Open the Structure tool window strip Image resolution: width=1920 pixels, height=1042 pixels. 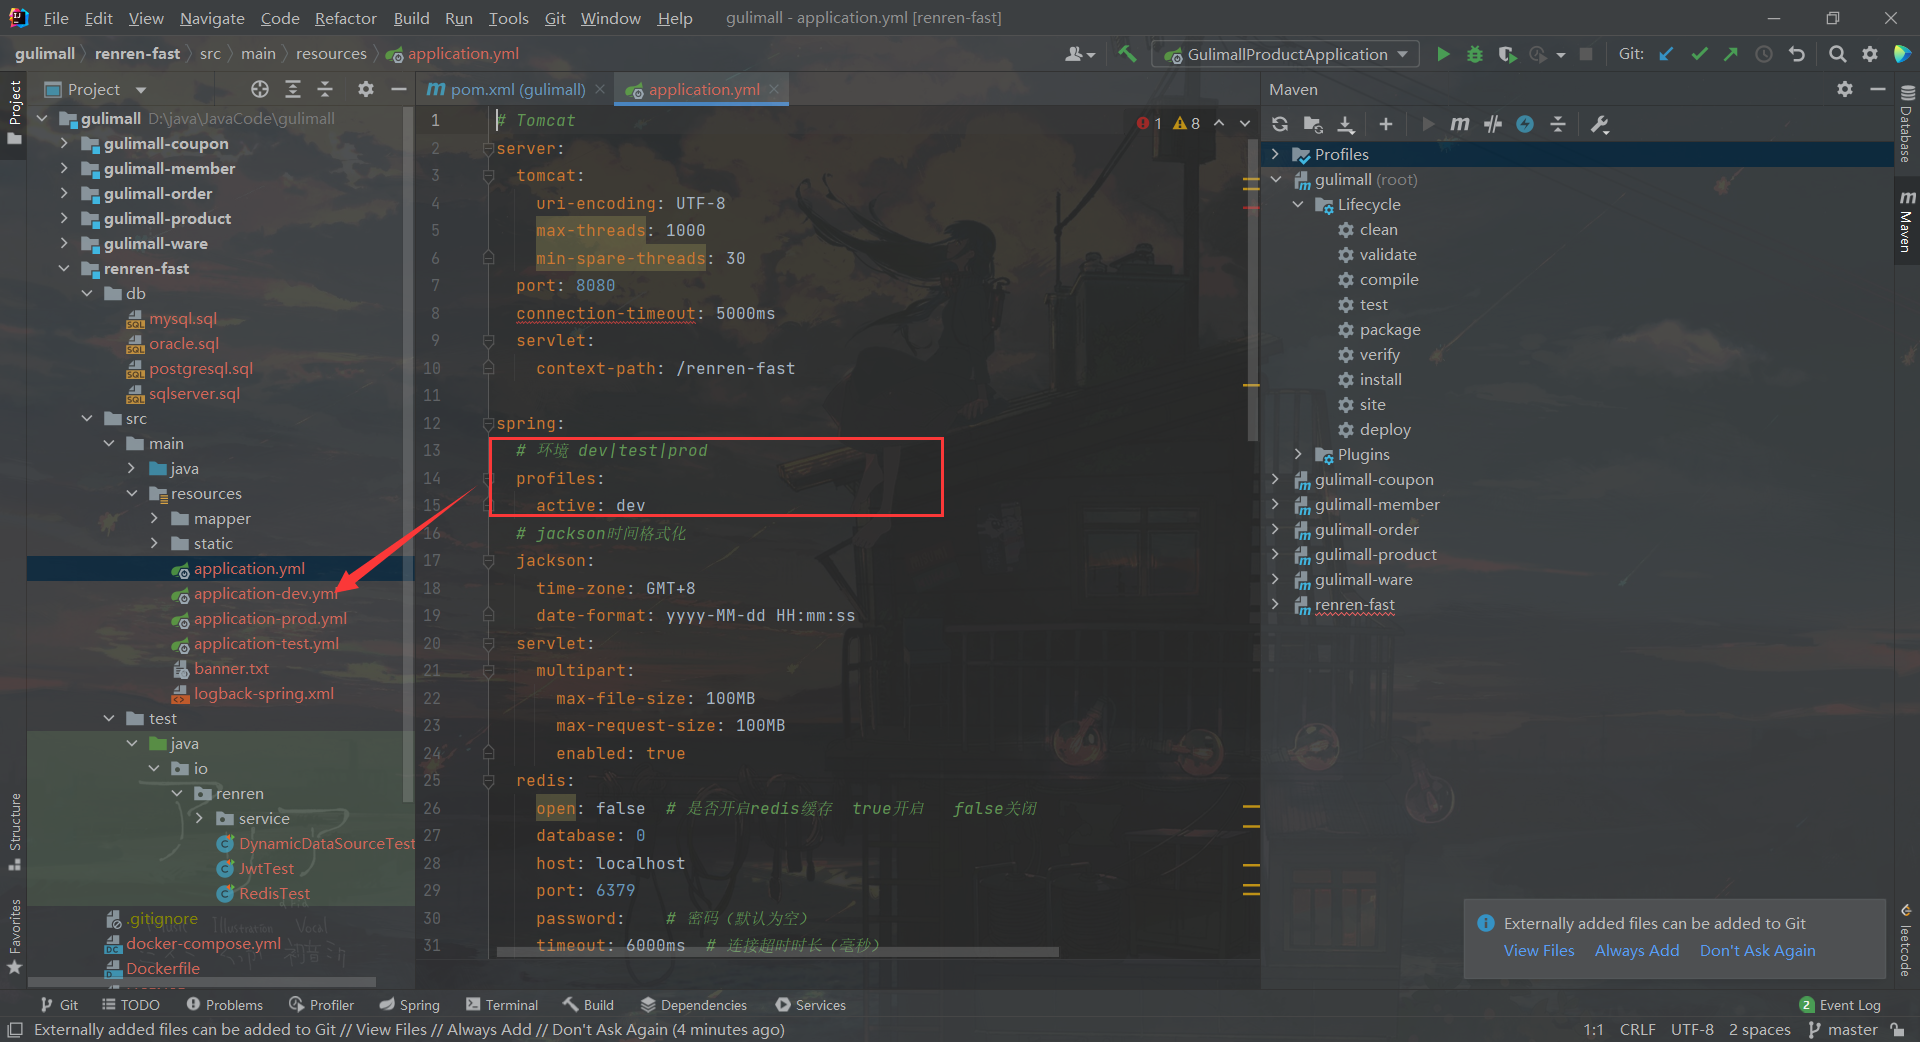click(x=14, y=832)
